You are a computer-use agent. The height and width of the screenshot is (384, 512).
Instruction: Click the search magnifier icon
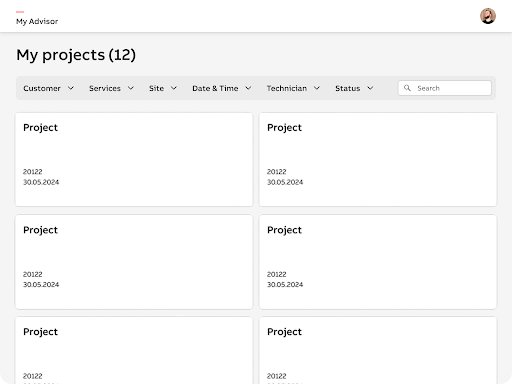407,88
